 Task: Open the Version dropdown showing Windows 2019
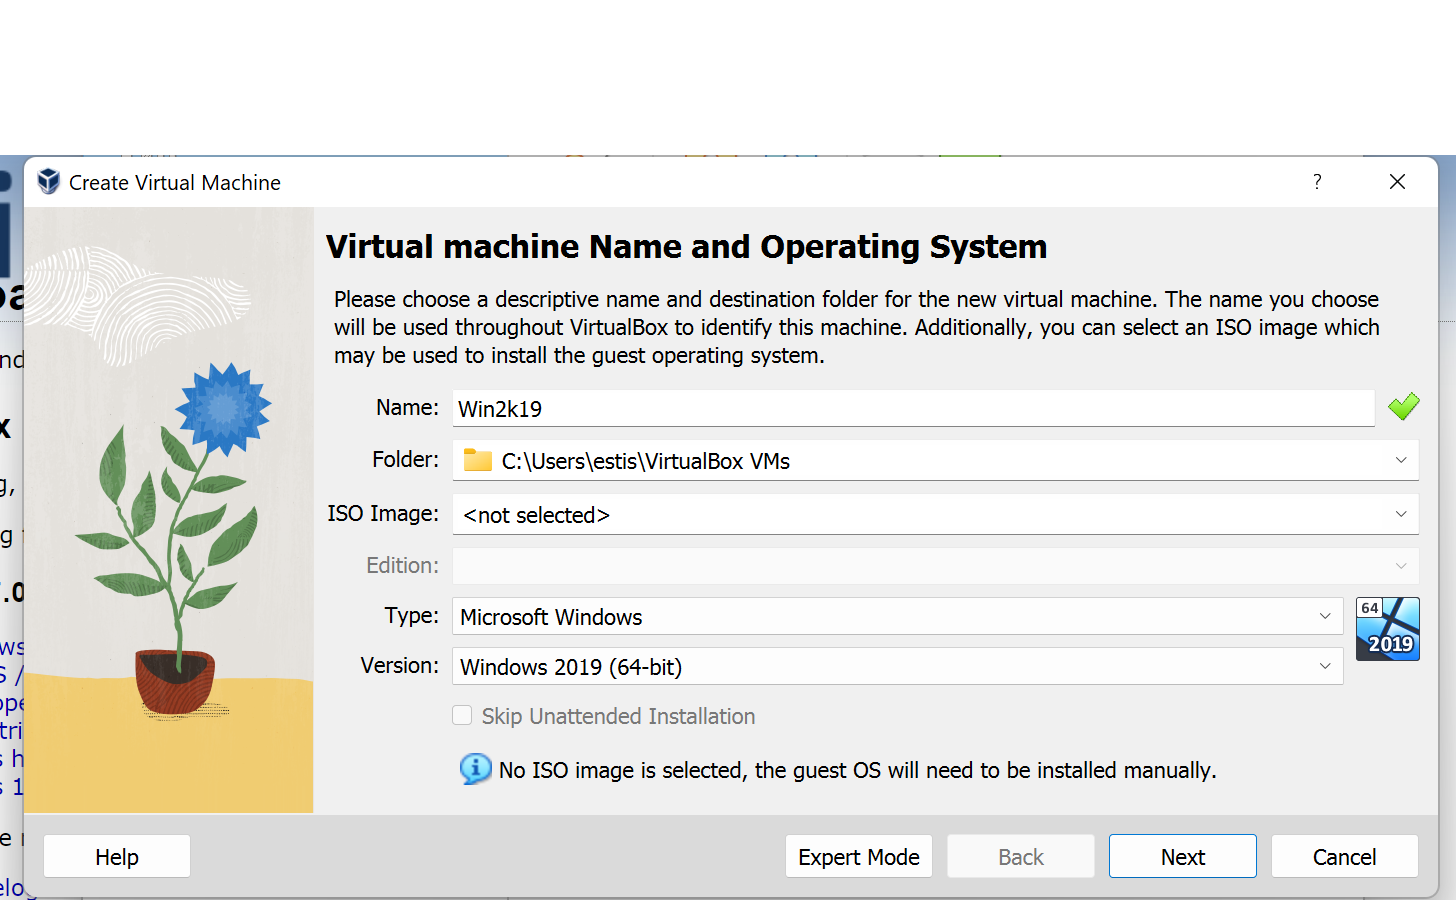tap(898, 666)
